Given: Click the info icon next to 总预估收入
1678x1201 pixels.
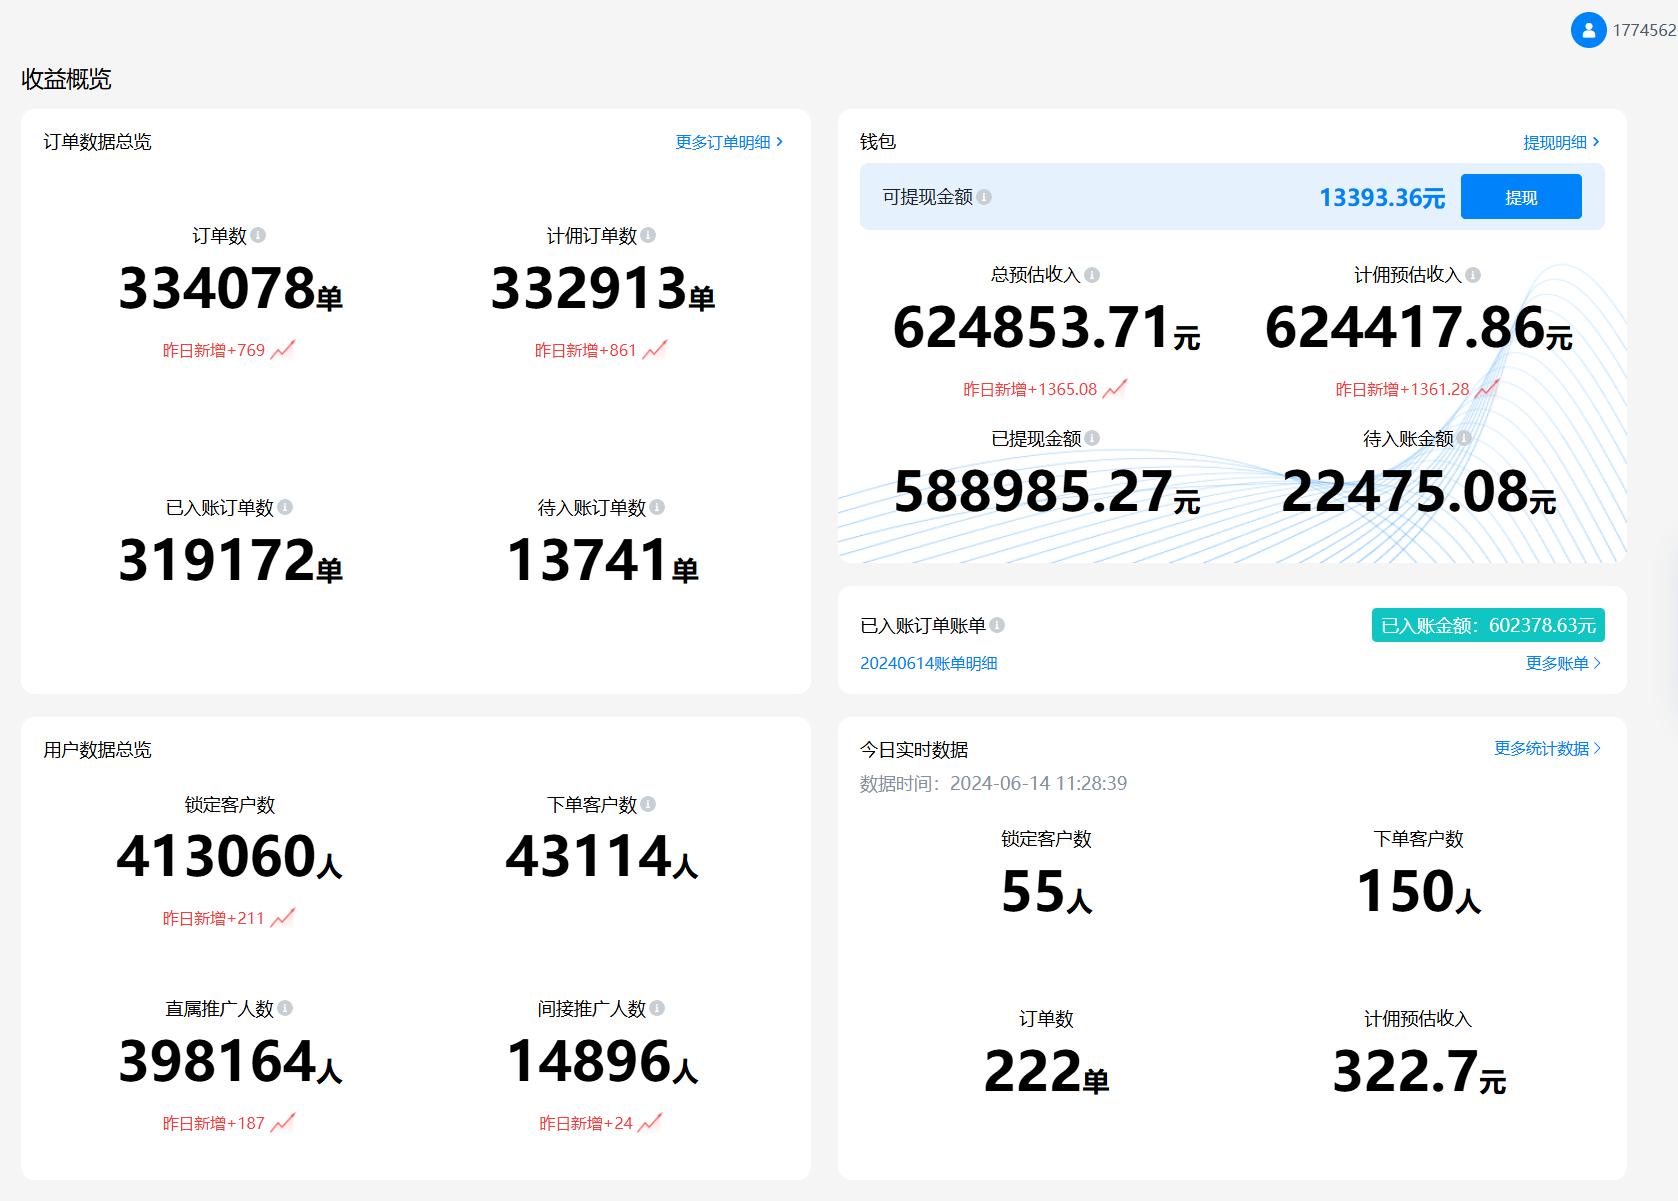Looking at the screenshot, I should click(x=1092, y=274).
